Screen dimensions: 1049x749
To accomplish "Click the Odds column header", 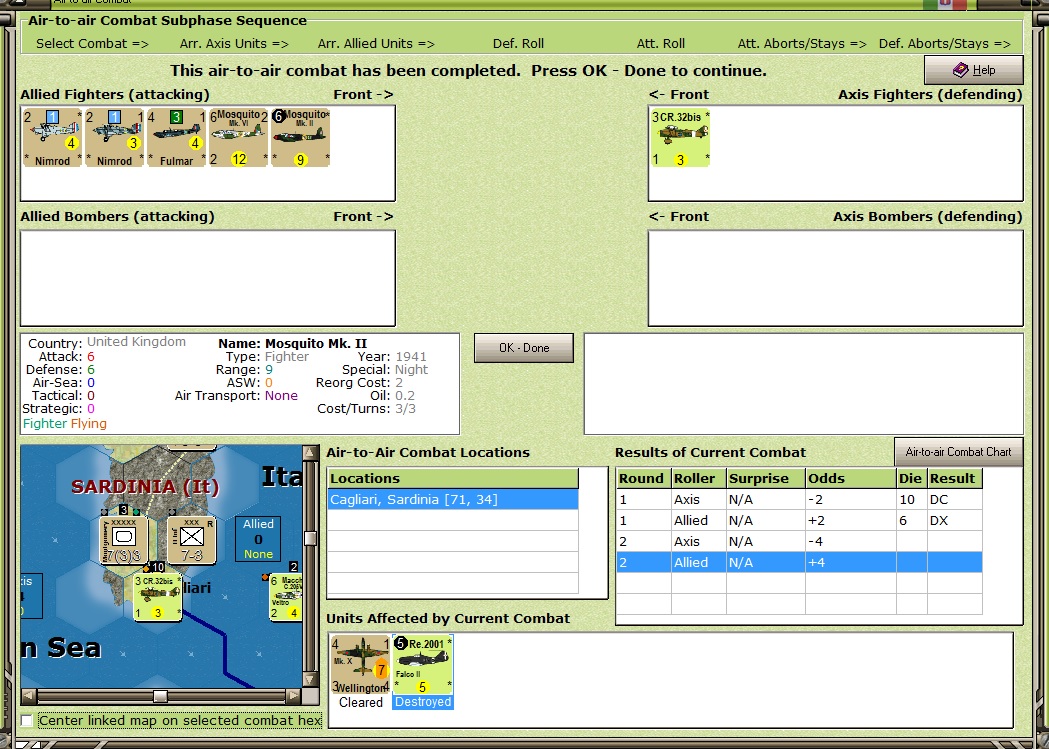I will [x=851, y=478].
